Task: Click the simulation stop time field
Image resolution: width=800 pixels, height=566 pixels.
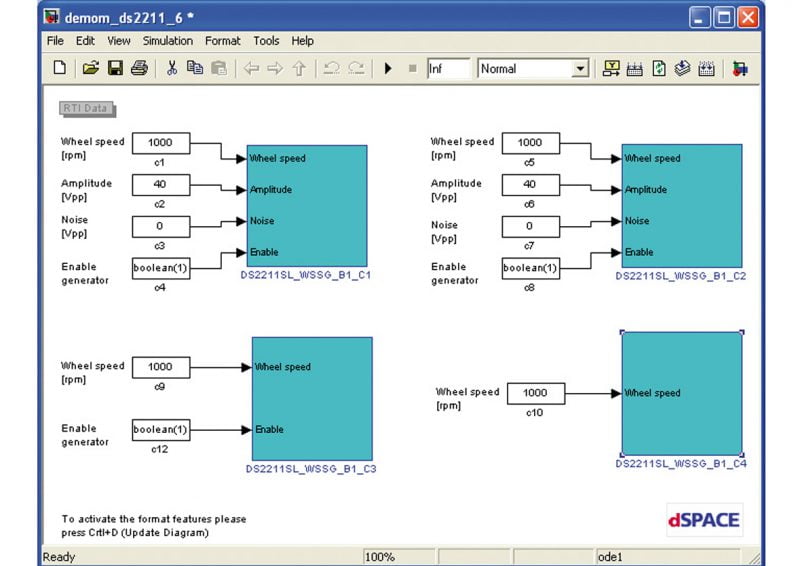Action: (448, 69)
